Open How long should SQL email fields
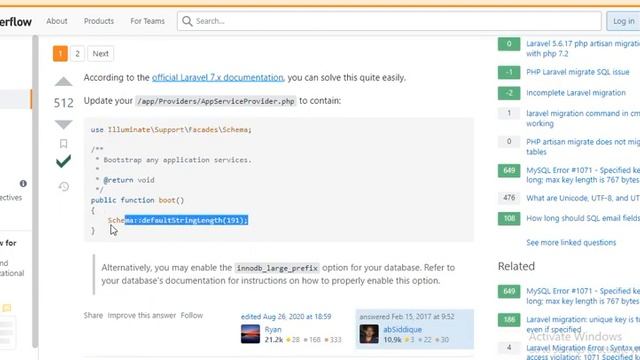640x360 pixels. point(583,218)
